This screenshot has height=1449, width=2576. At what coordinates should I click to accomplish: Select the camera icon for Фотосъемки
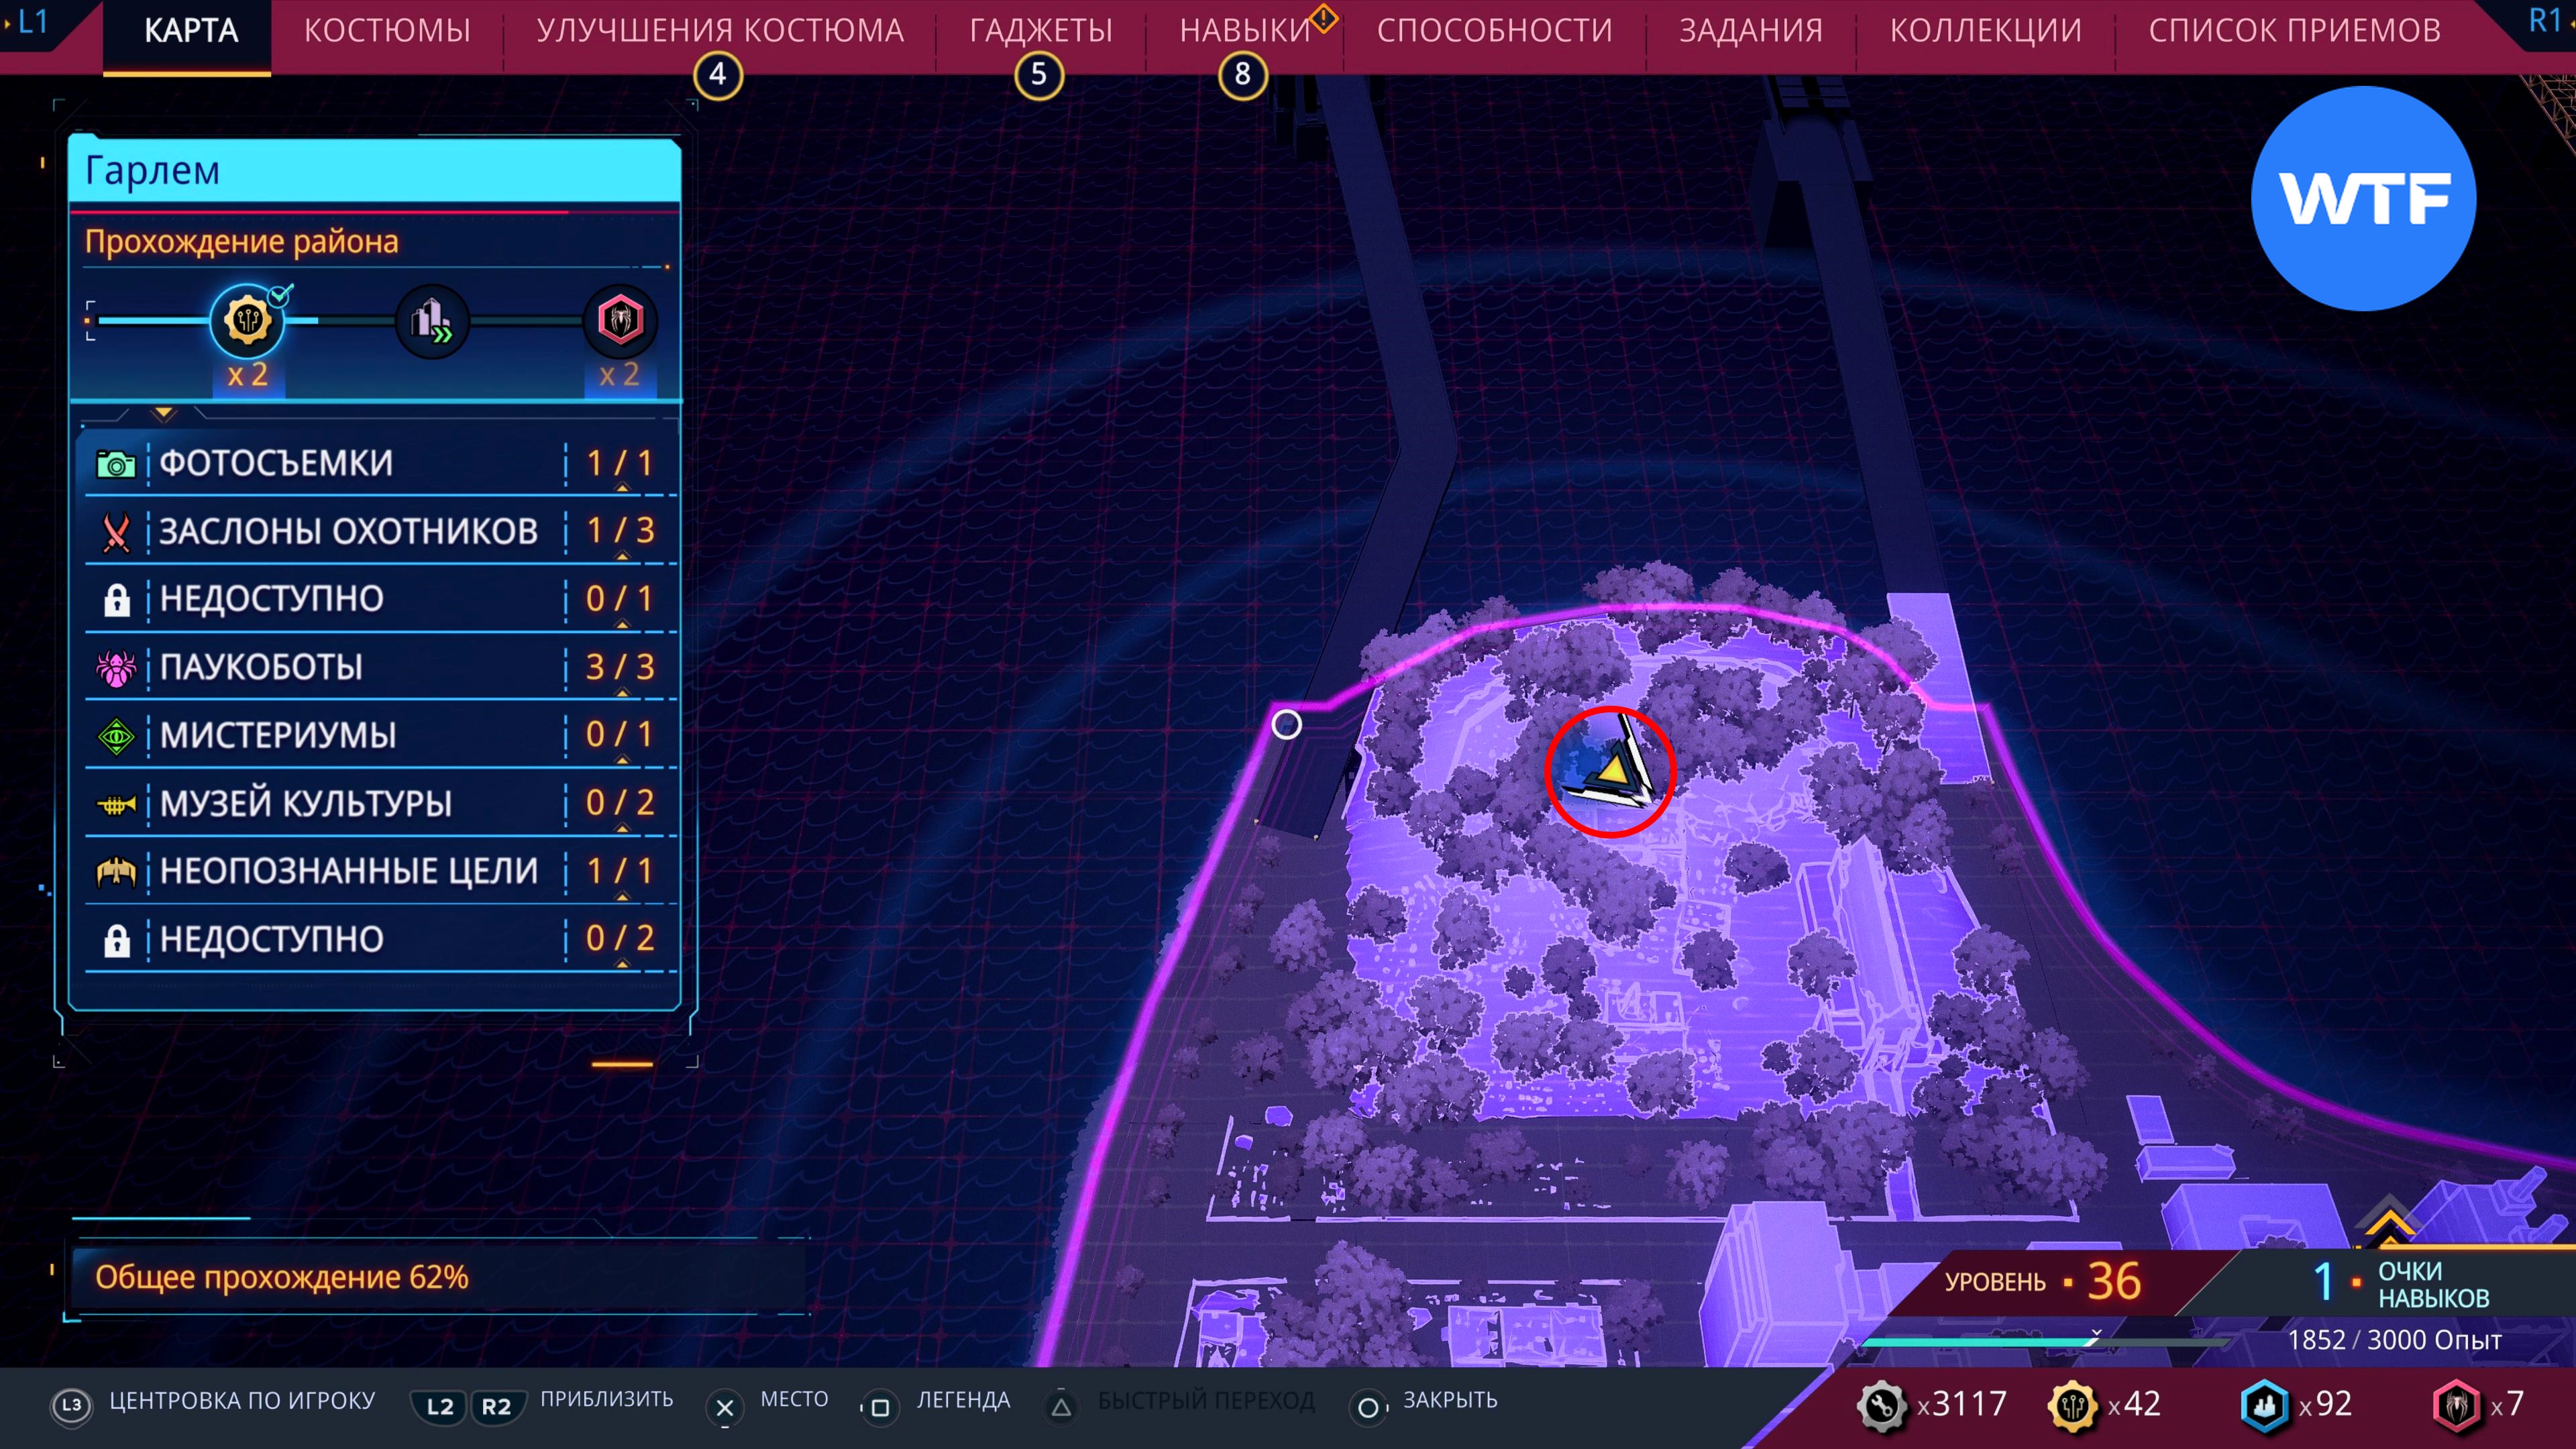click(x=116, y=464)
